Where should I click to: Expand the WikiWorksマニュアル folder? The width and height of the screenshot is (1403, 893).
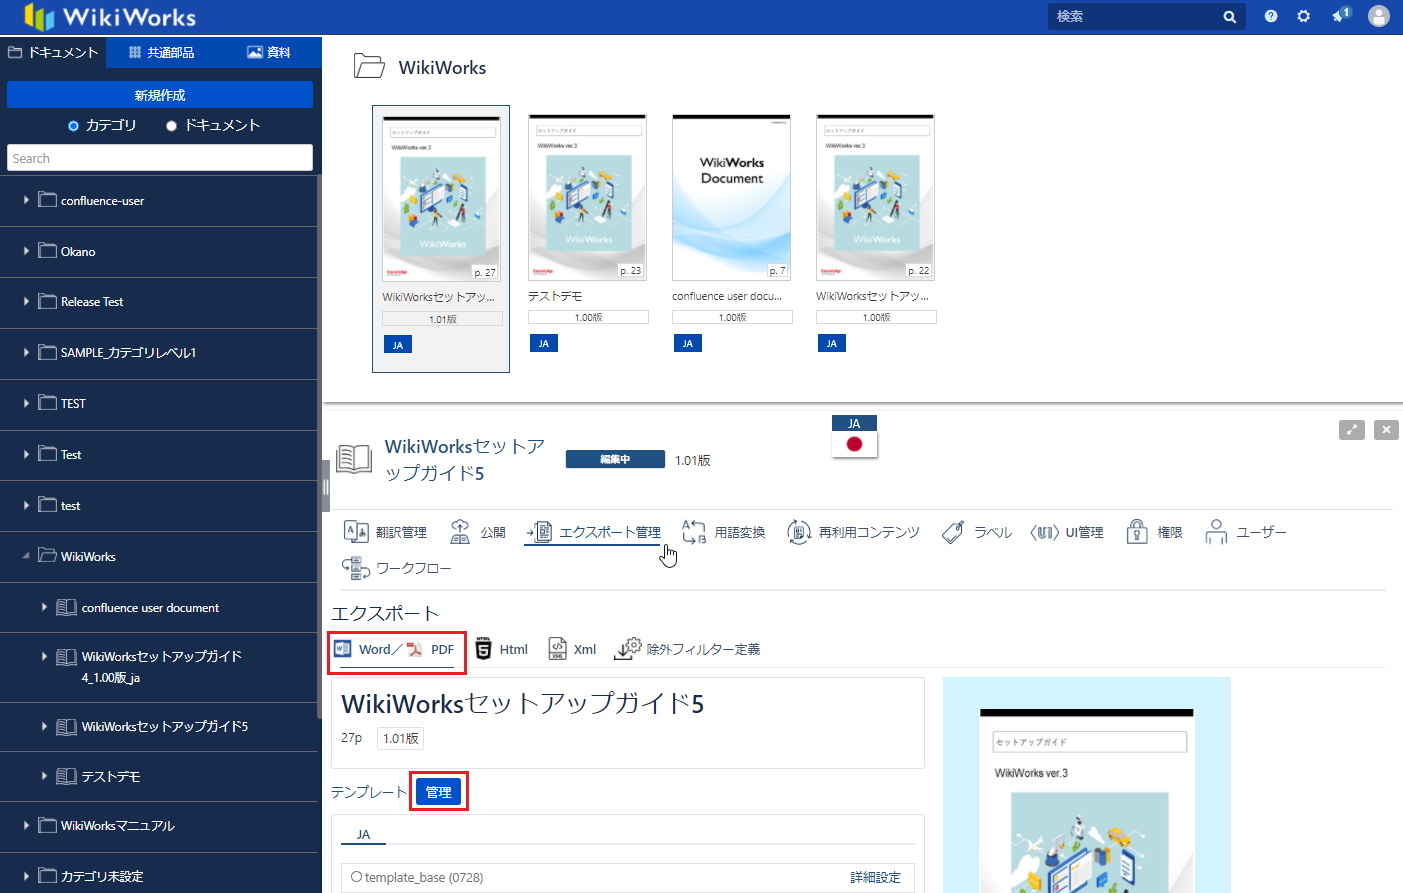tap(26, 825)
